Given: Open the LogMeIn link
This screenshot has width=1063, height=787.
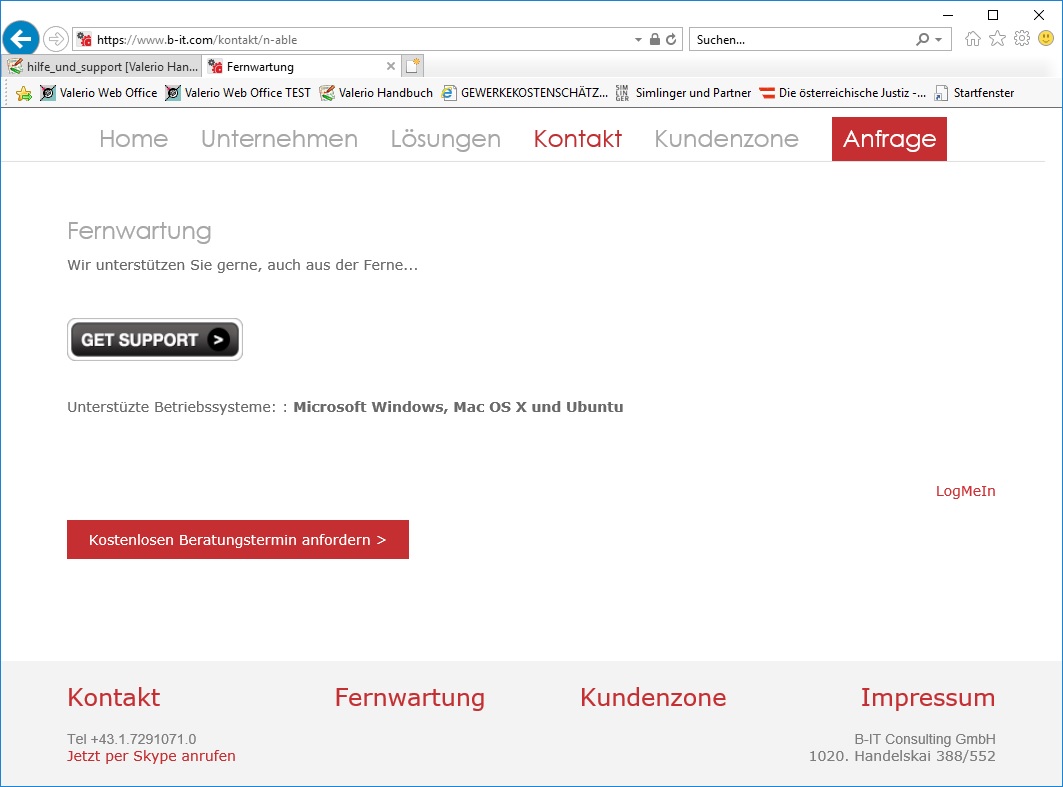Looking at the screenshot, I should (x=965, y=491).
